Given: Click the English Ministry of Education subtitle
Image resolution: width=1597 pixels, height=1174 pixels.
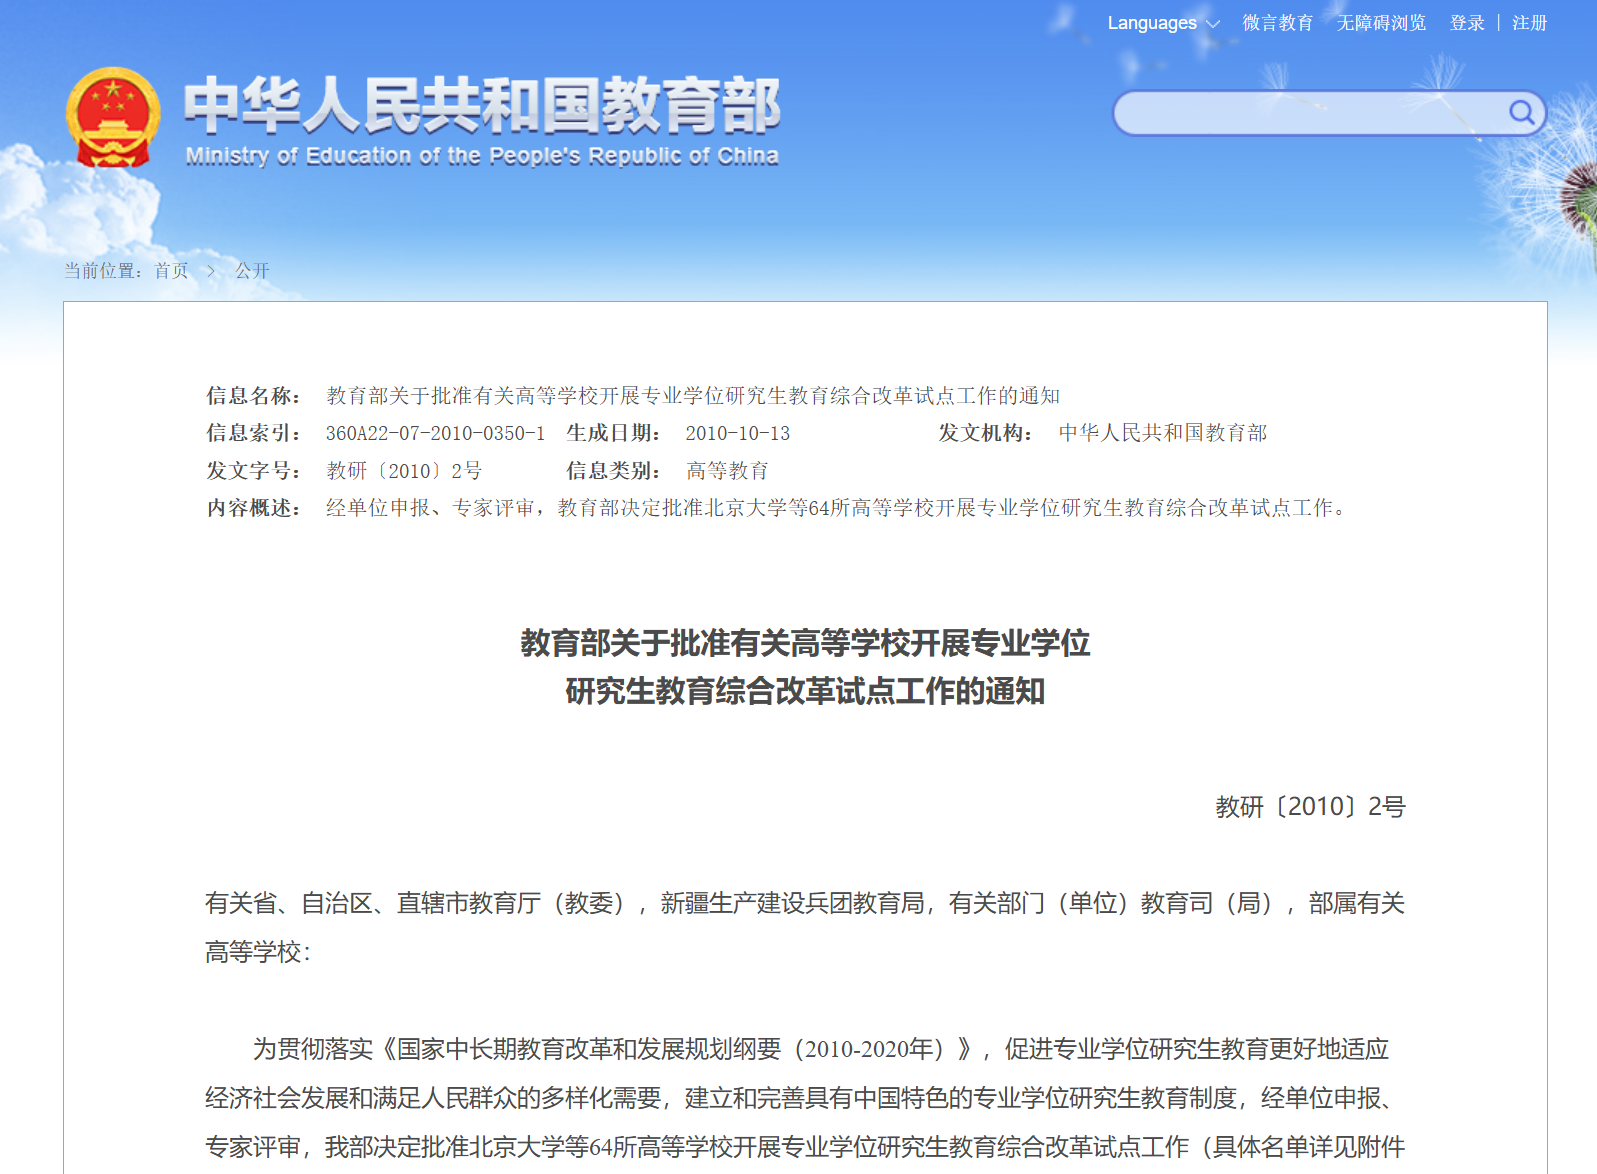Looking at the screenshot, I should coord(481,156).
